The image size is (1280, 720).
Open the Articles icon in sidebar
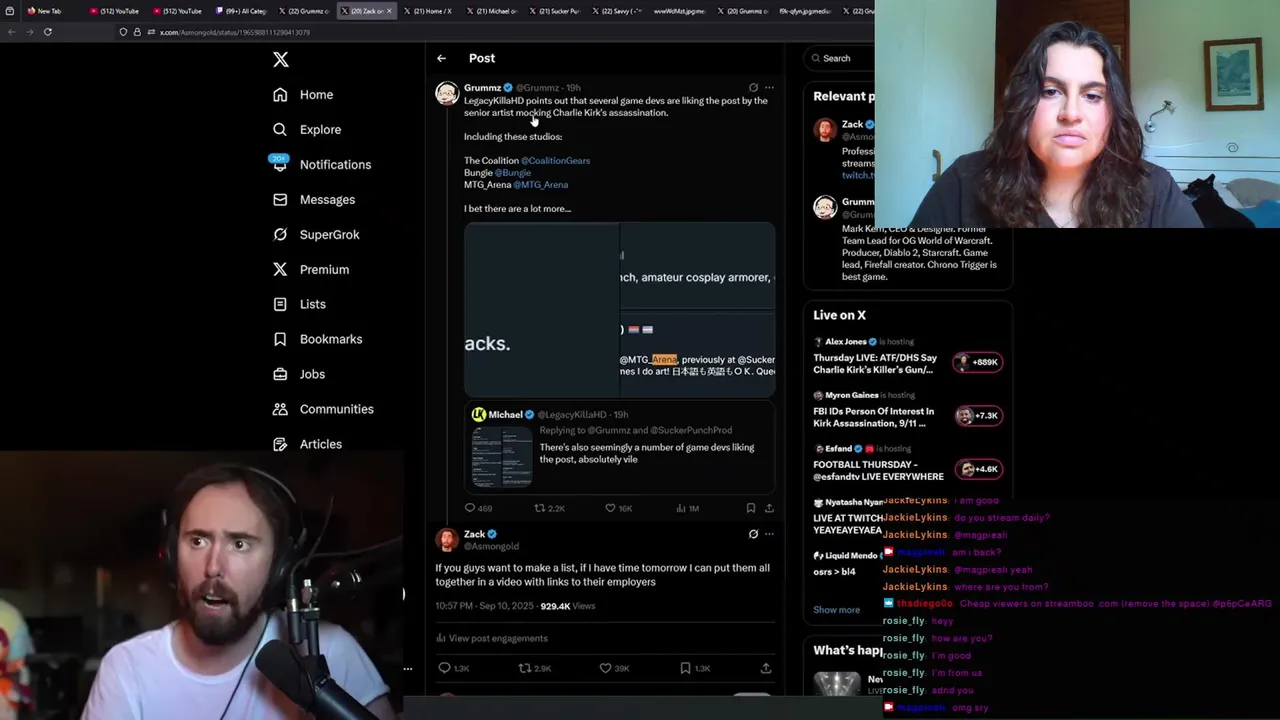tap(280, 444)
